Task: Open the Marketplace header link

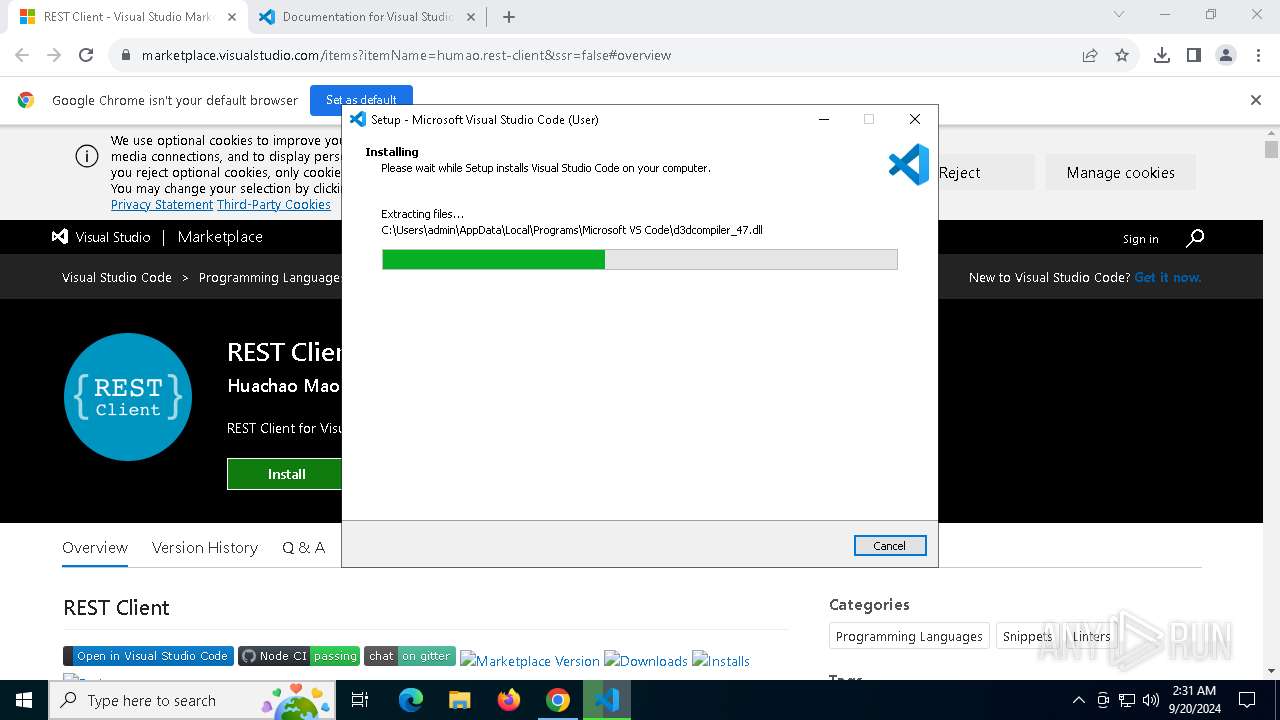Action: click(x=220, y=237)
